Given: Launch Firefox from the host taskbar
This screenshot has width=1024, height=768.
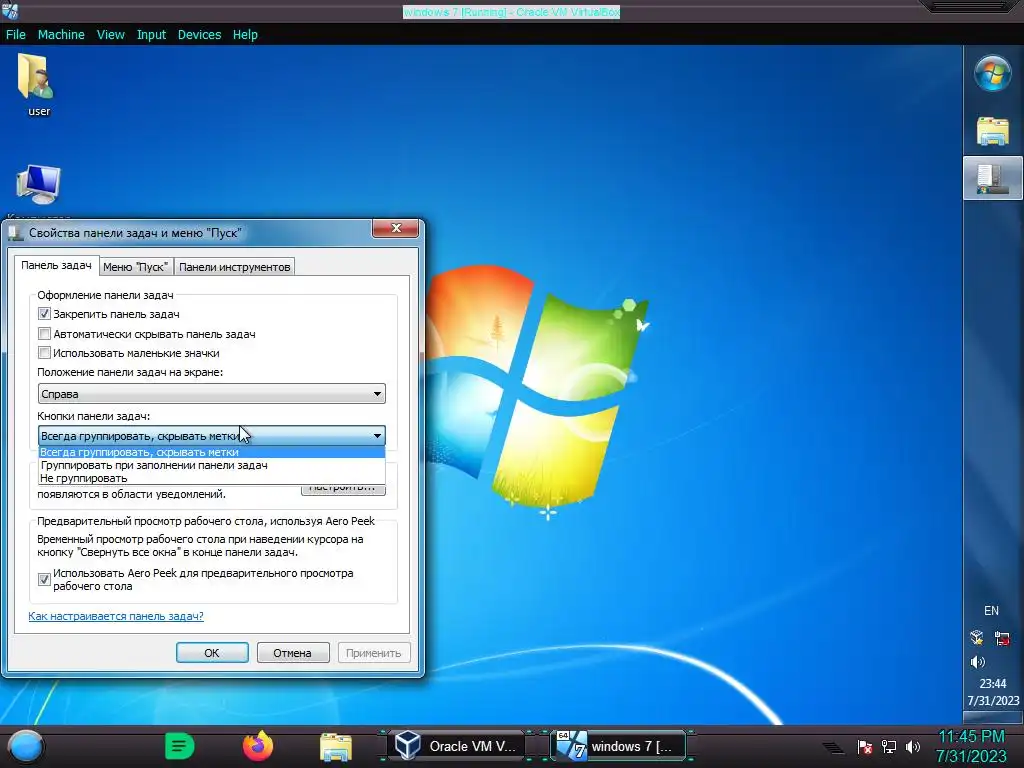Looking at the screenshot, I should click(x=258, y=746).
